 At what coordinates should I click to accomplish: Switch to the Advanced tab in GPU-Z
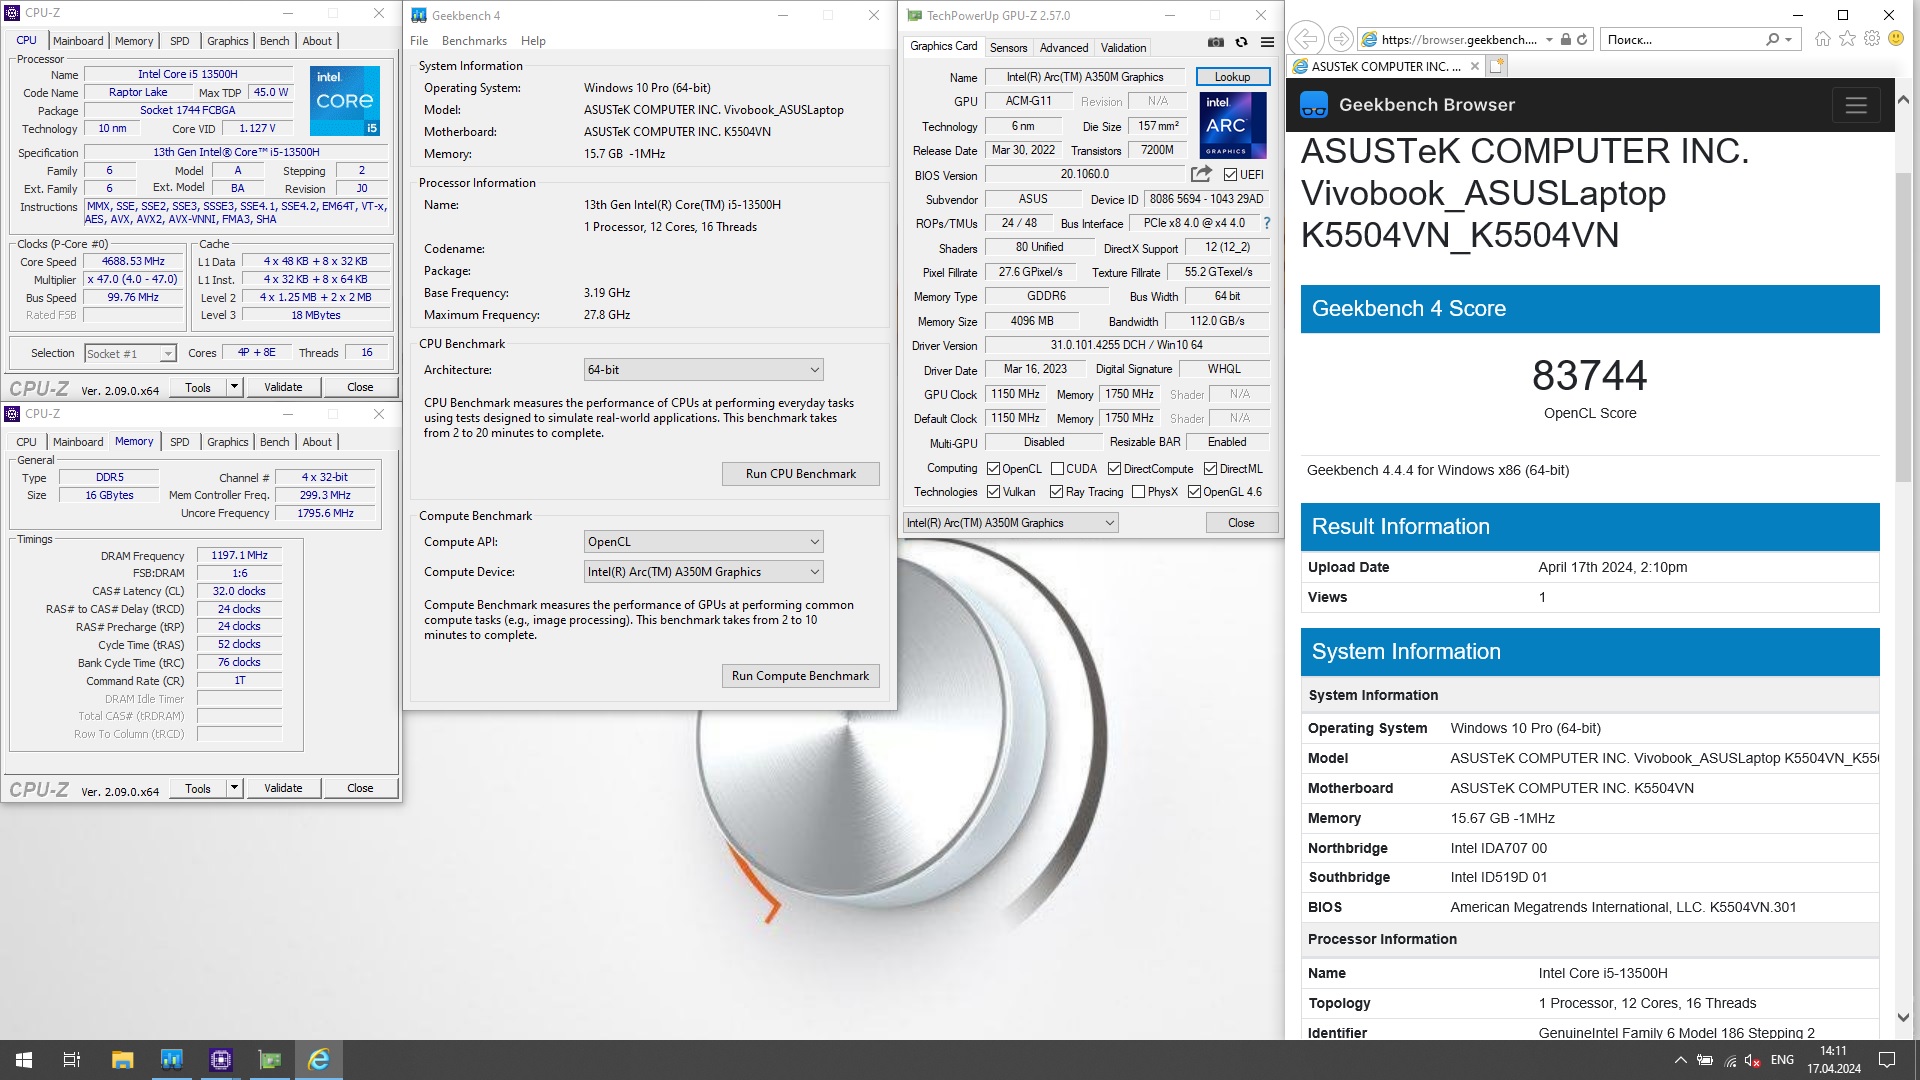1063,48
